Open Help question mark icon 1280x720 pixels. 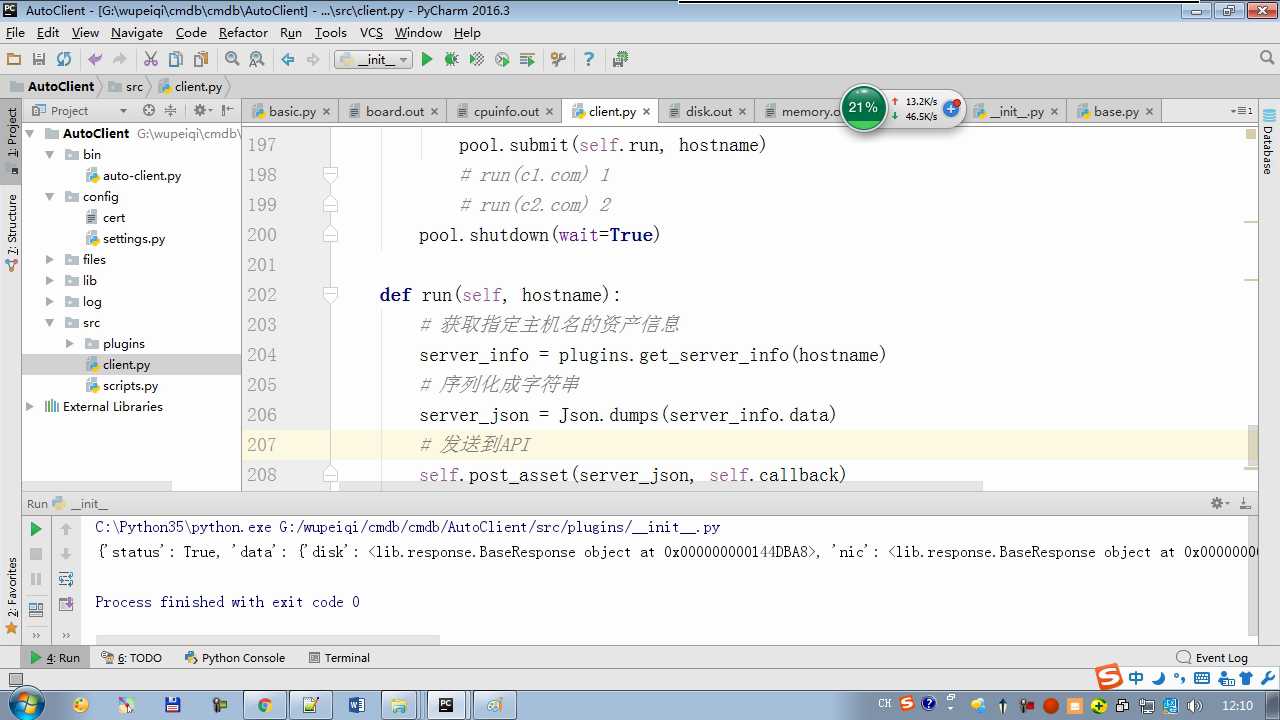coord(589,60)
